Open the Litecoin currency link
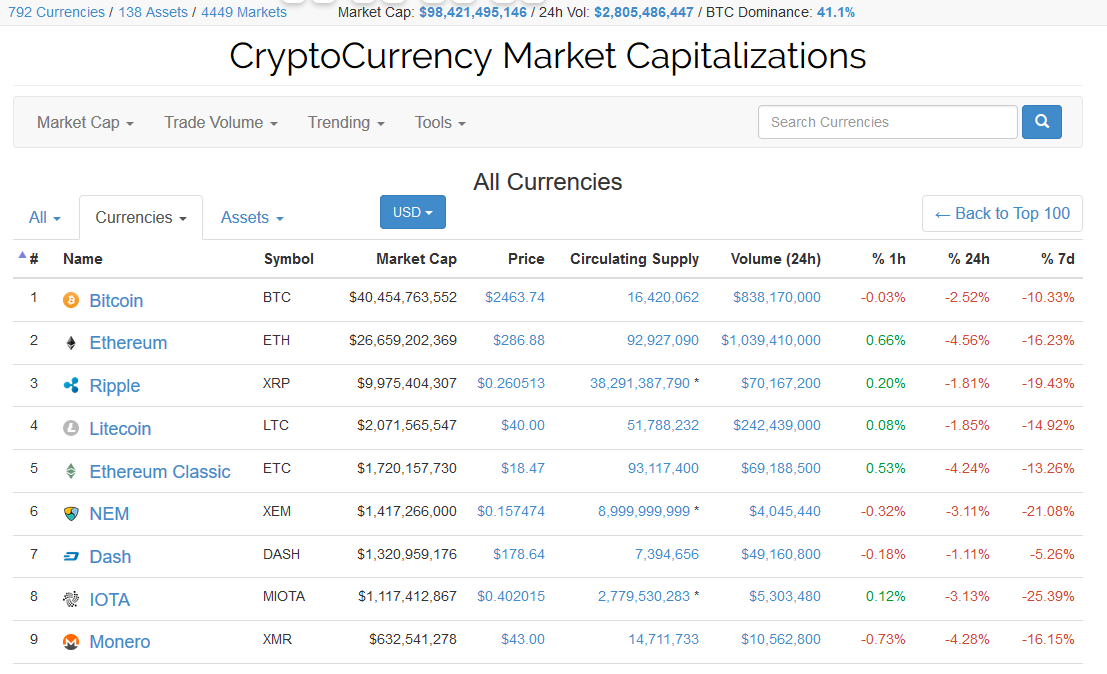Image resolution: width=1107 pixels, height=674 pixels. click(x=120, y=428)
